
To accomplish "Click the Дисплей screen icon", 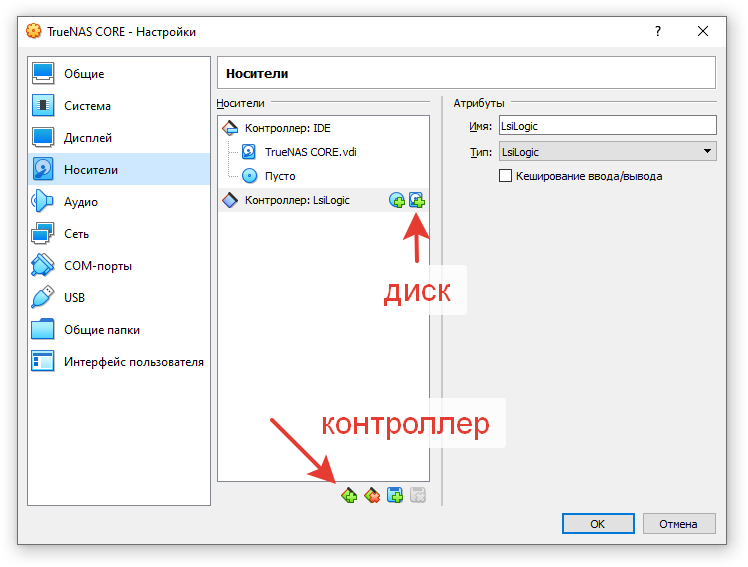I will 43,137.
